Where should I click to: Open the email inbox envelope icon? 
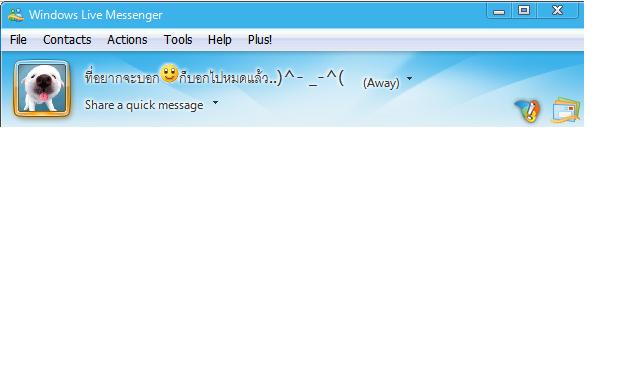point(566,110)
